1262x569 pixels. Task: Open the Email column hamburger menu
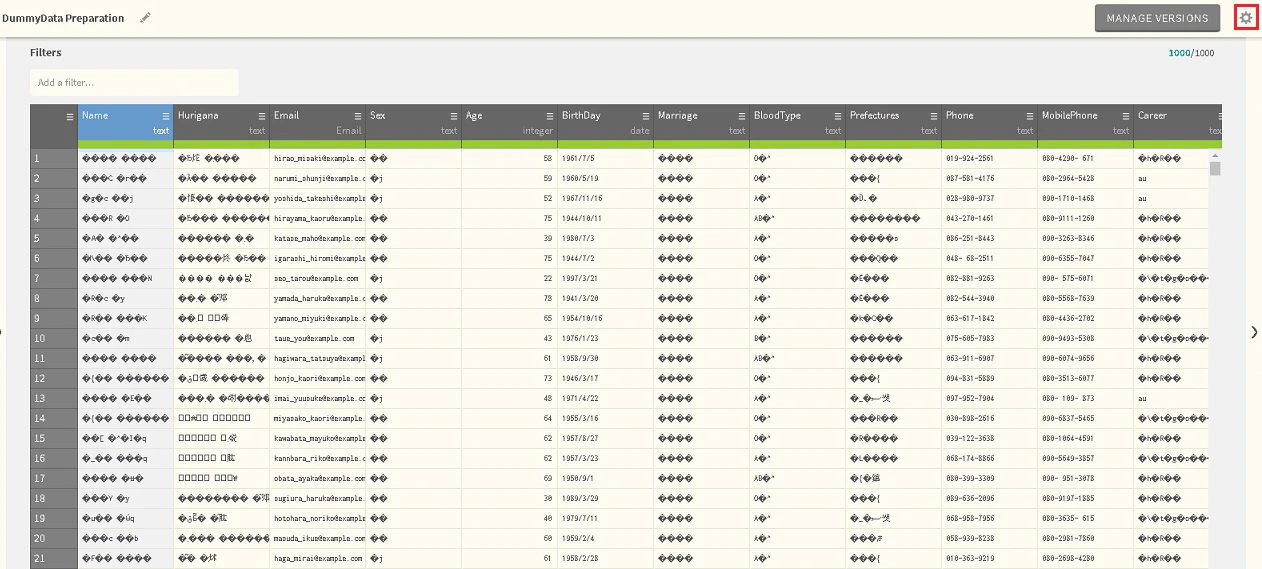(x=358, y=116)
